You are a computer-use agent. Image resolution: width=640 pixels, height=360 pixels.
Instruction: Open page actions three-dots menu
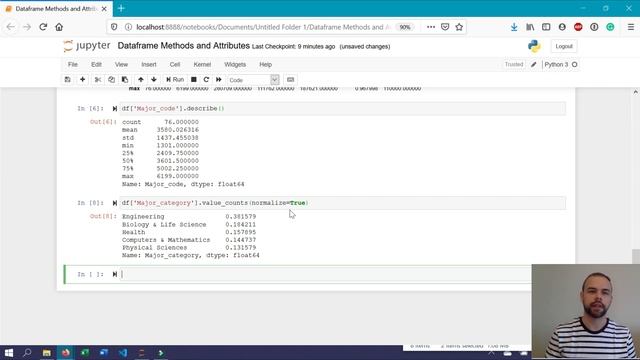[x=431, y=27]
